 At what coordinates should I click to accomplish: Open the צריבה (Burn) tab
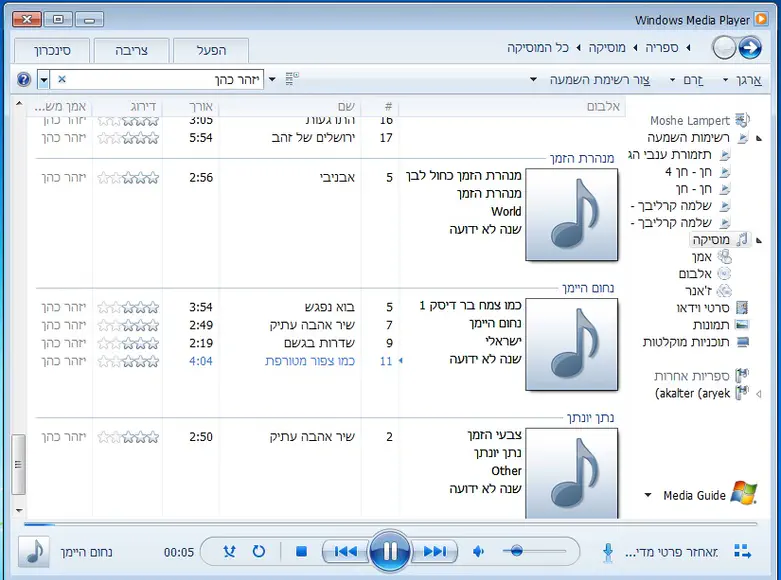click(x=131, y=50)
